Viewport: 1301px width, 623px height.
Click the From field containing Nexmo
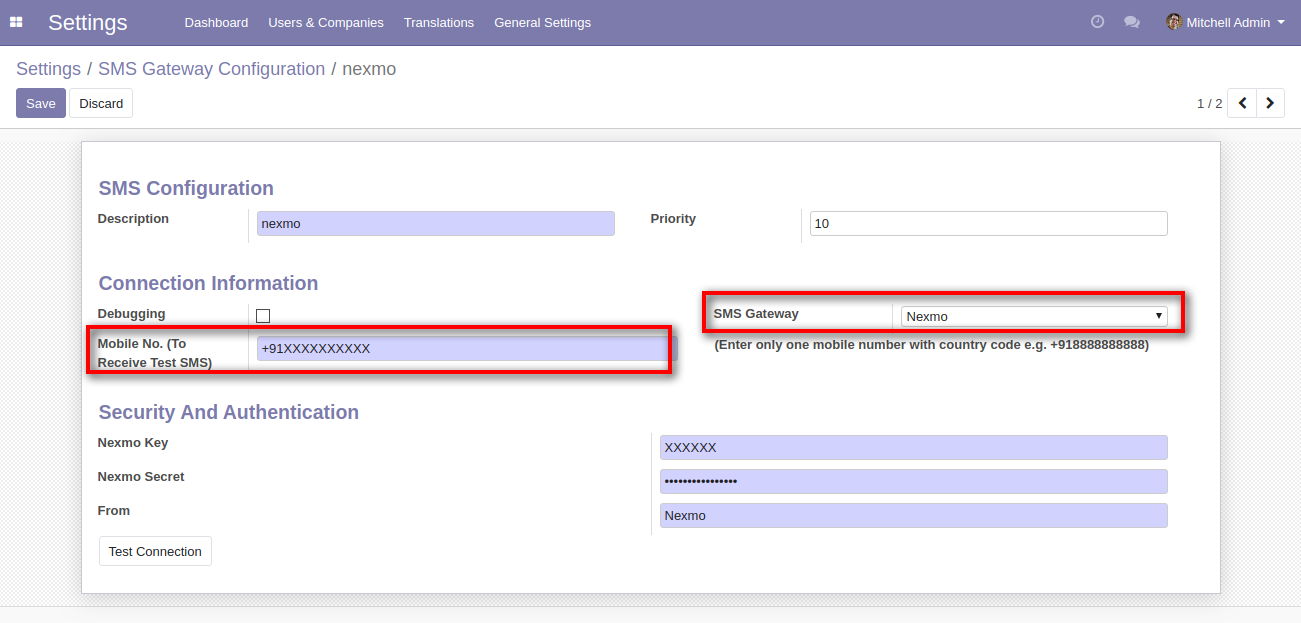point(913,516)
